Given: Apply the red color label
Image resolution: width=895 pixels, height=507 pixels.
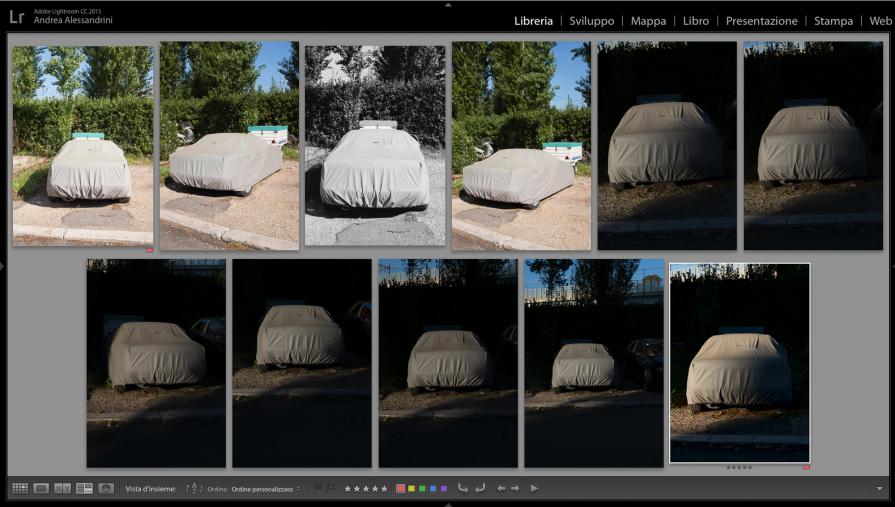Looking at the screenshot, I should pyautogui.click(x=401, y=488).
